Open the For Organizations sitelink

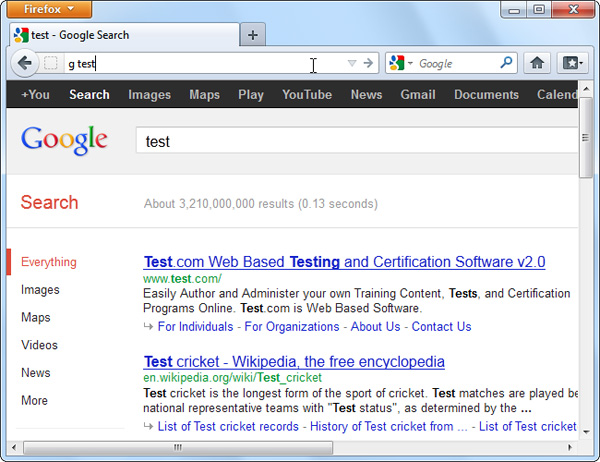point(292,327)
